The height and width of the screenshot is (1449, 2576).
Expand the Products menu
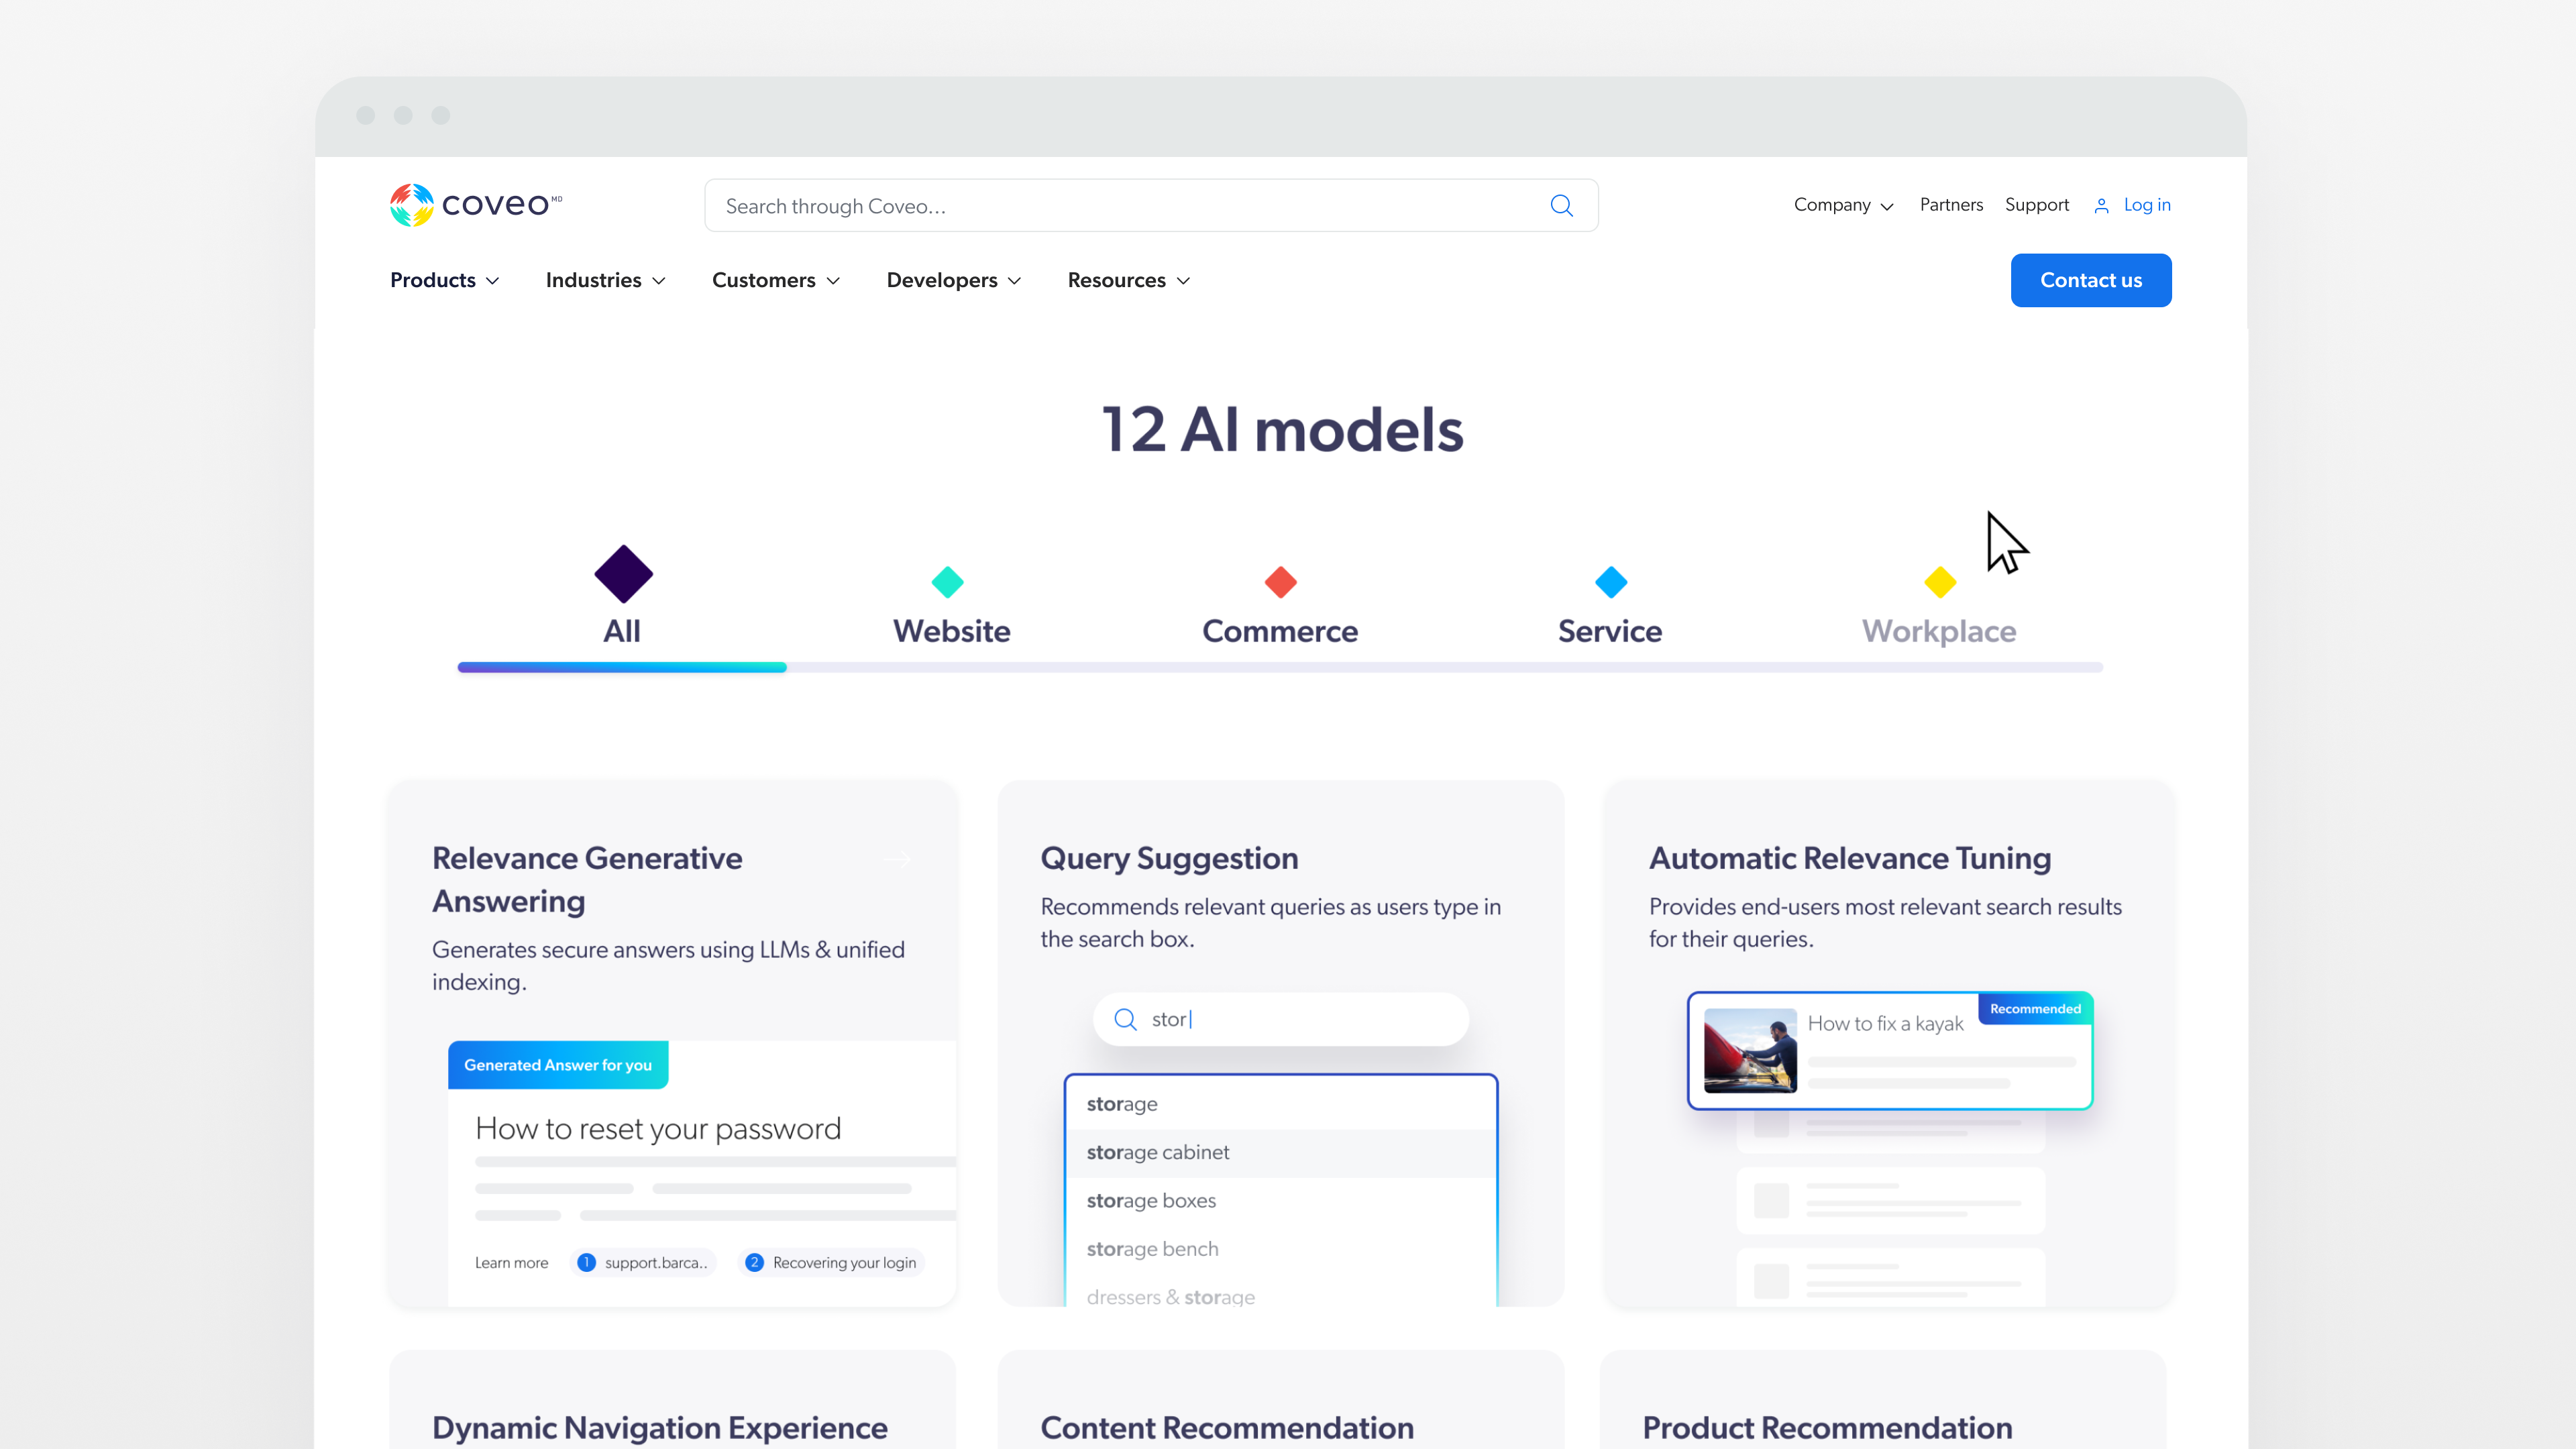pyautogui.click(x=444, y=280)
